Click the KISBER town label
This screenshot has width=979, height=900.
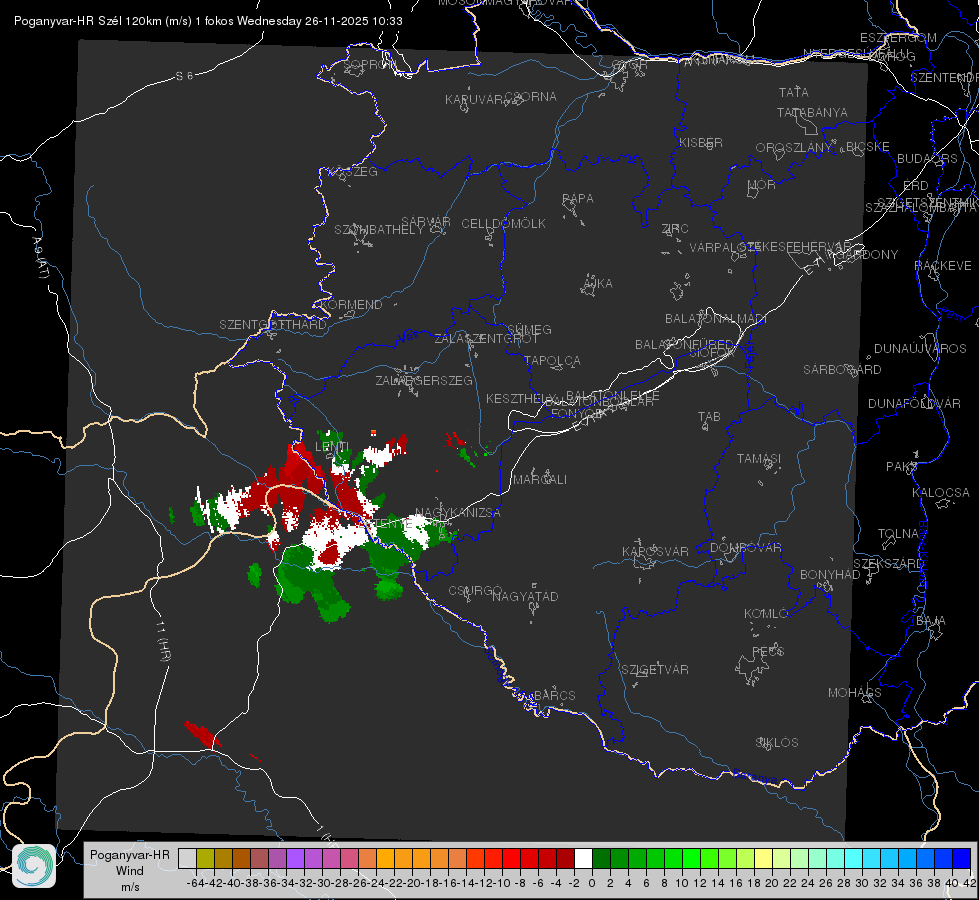pyautogui.click(x=701, y=143)
